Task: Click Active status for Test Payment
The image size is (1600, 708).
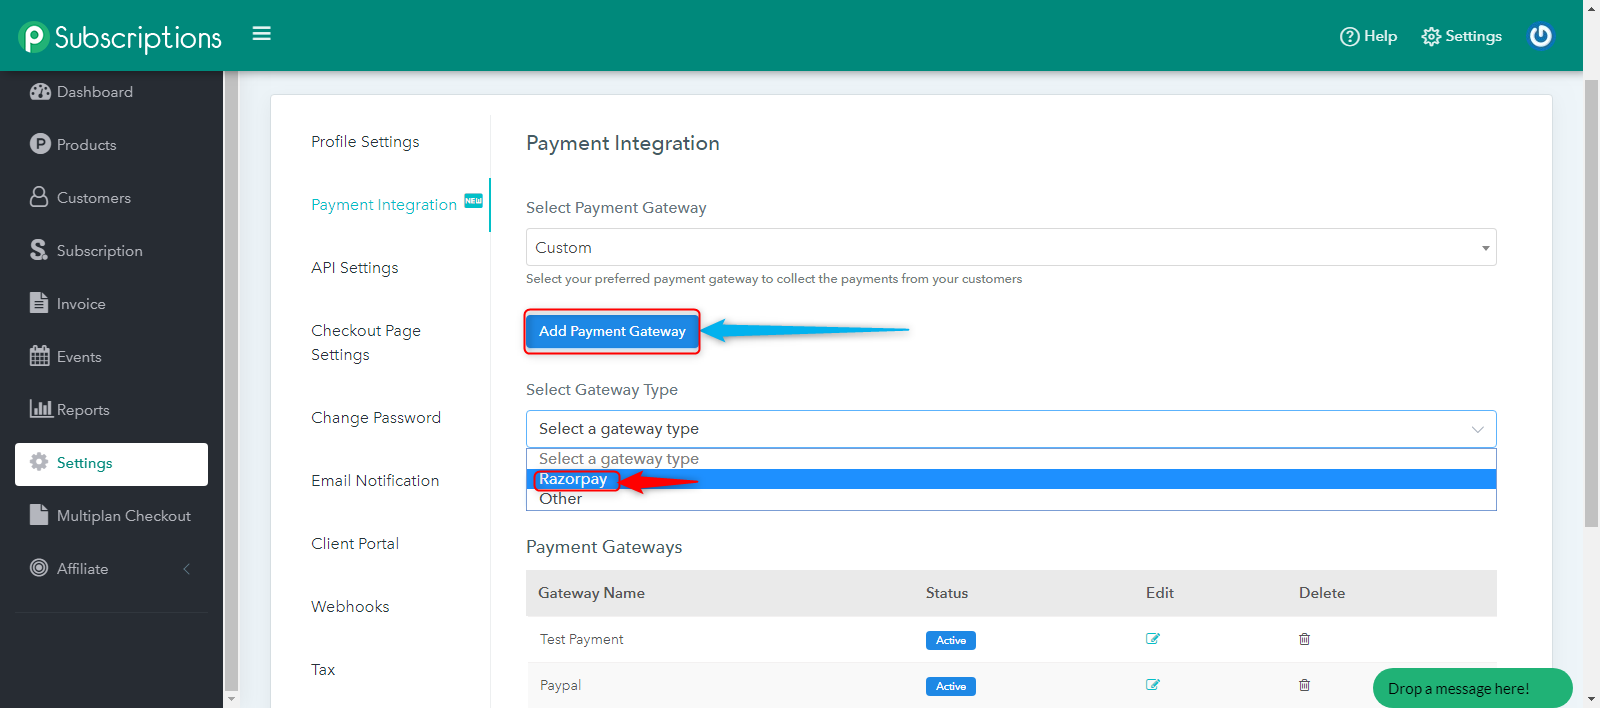Action: point(951,640)
